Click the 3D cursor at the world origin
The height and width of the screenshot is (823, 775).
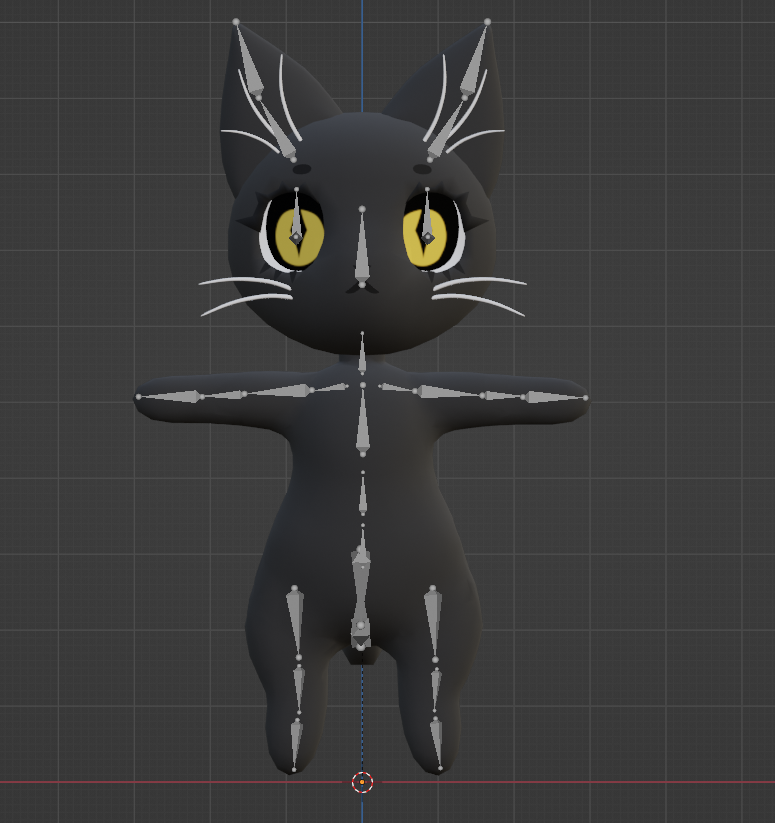pyautogui.click(x=362, y=782)
